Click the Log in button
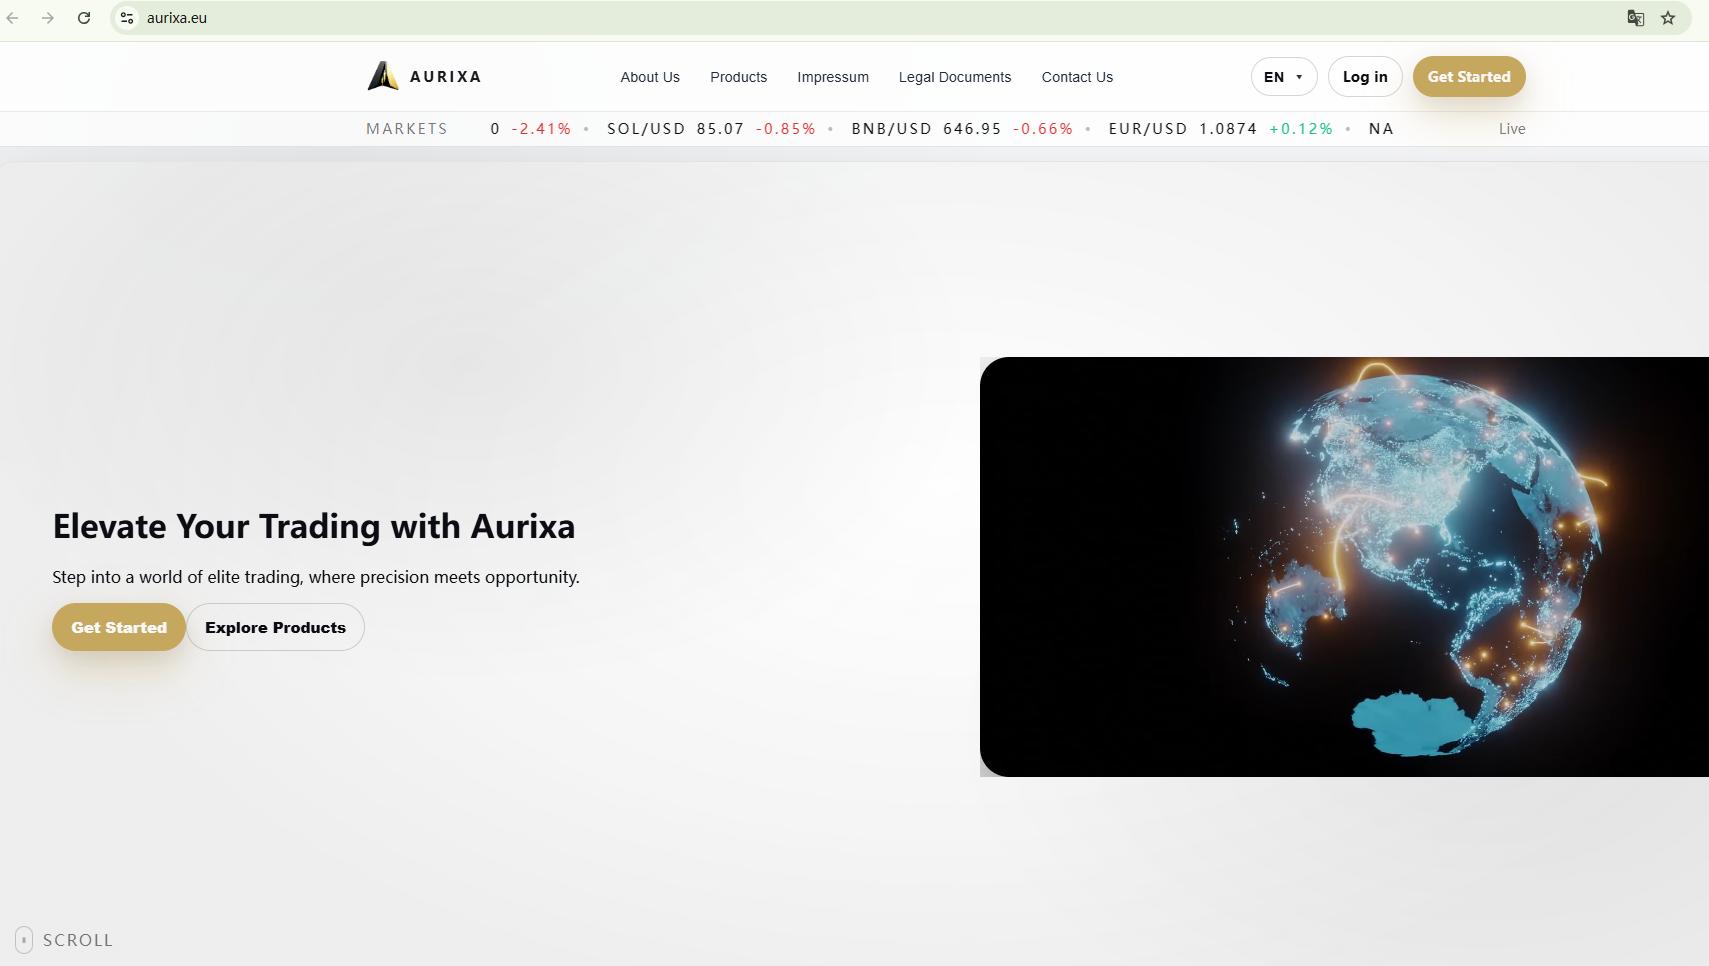The image size is (1709, 966). pos(1365,77)
